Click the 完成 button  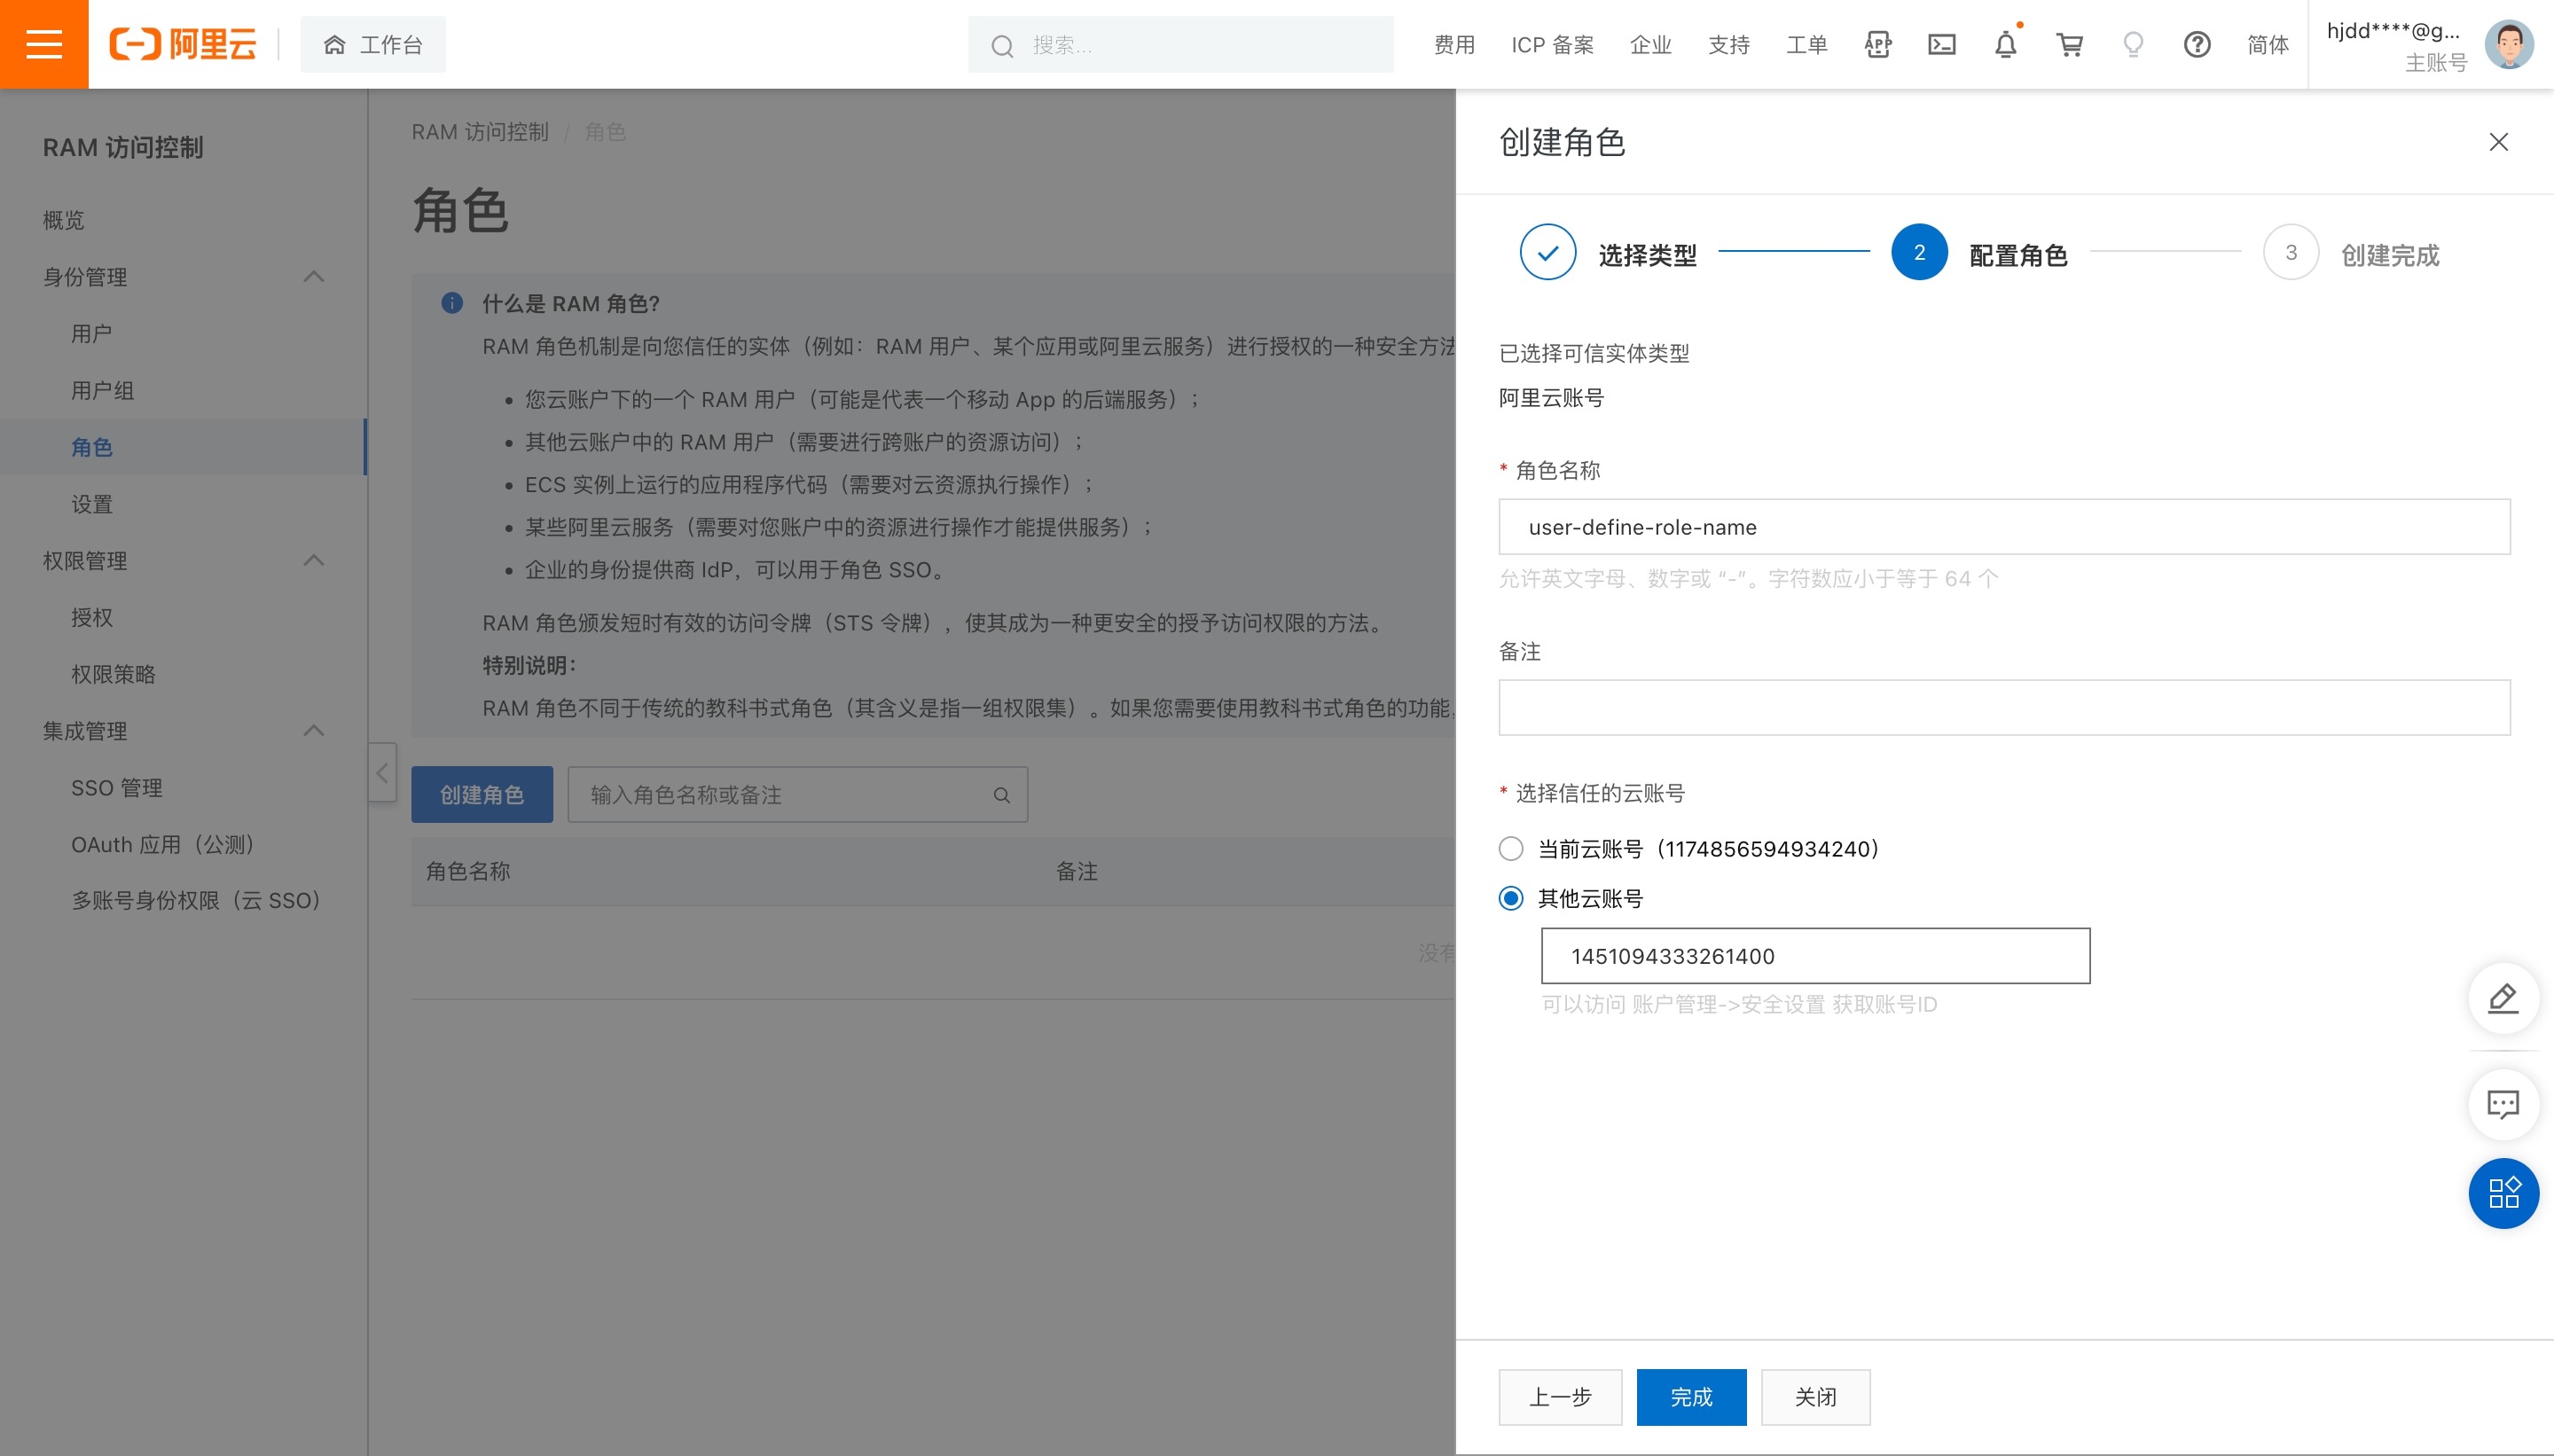pyautogui.click(x=1691, y=1397)
